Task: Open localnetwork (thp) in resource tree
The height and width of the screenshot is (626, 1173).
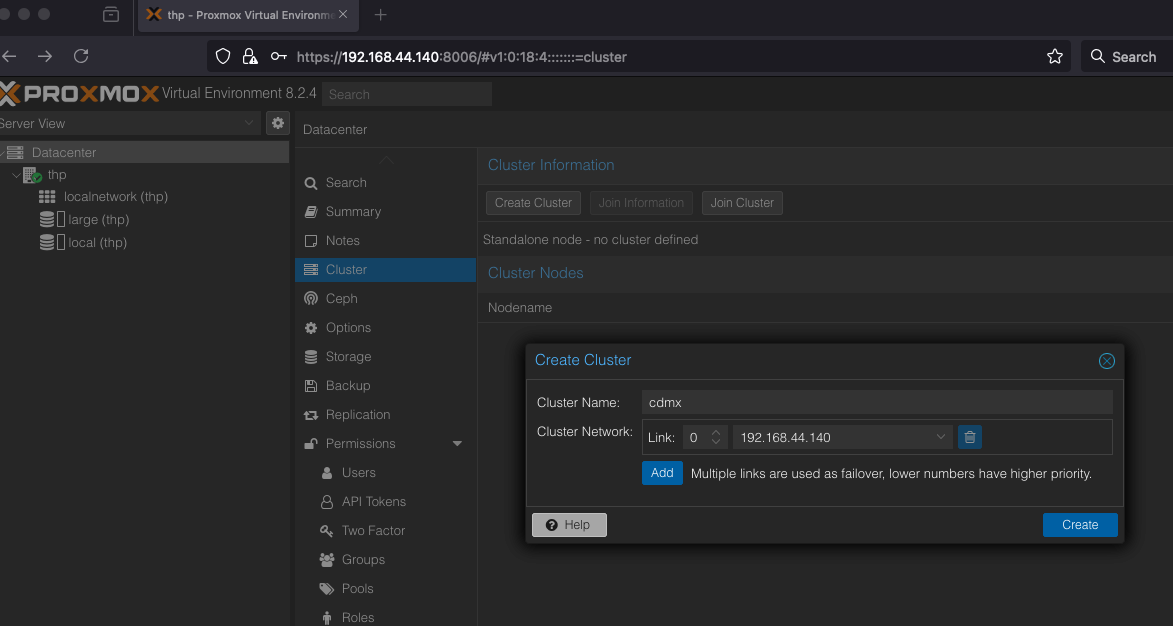Action: click(115, 197)
